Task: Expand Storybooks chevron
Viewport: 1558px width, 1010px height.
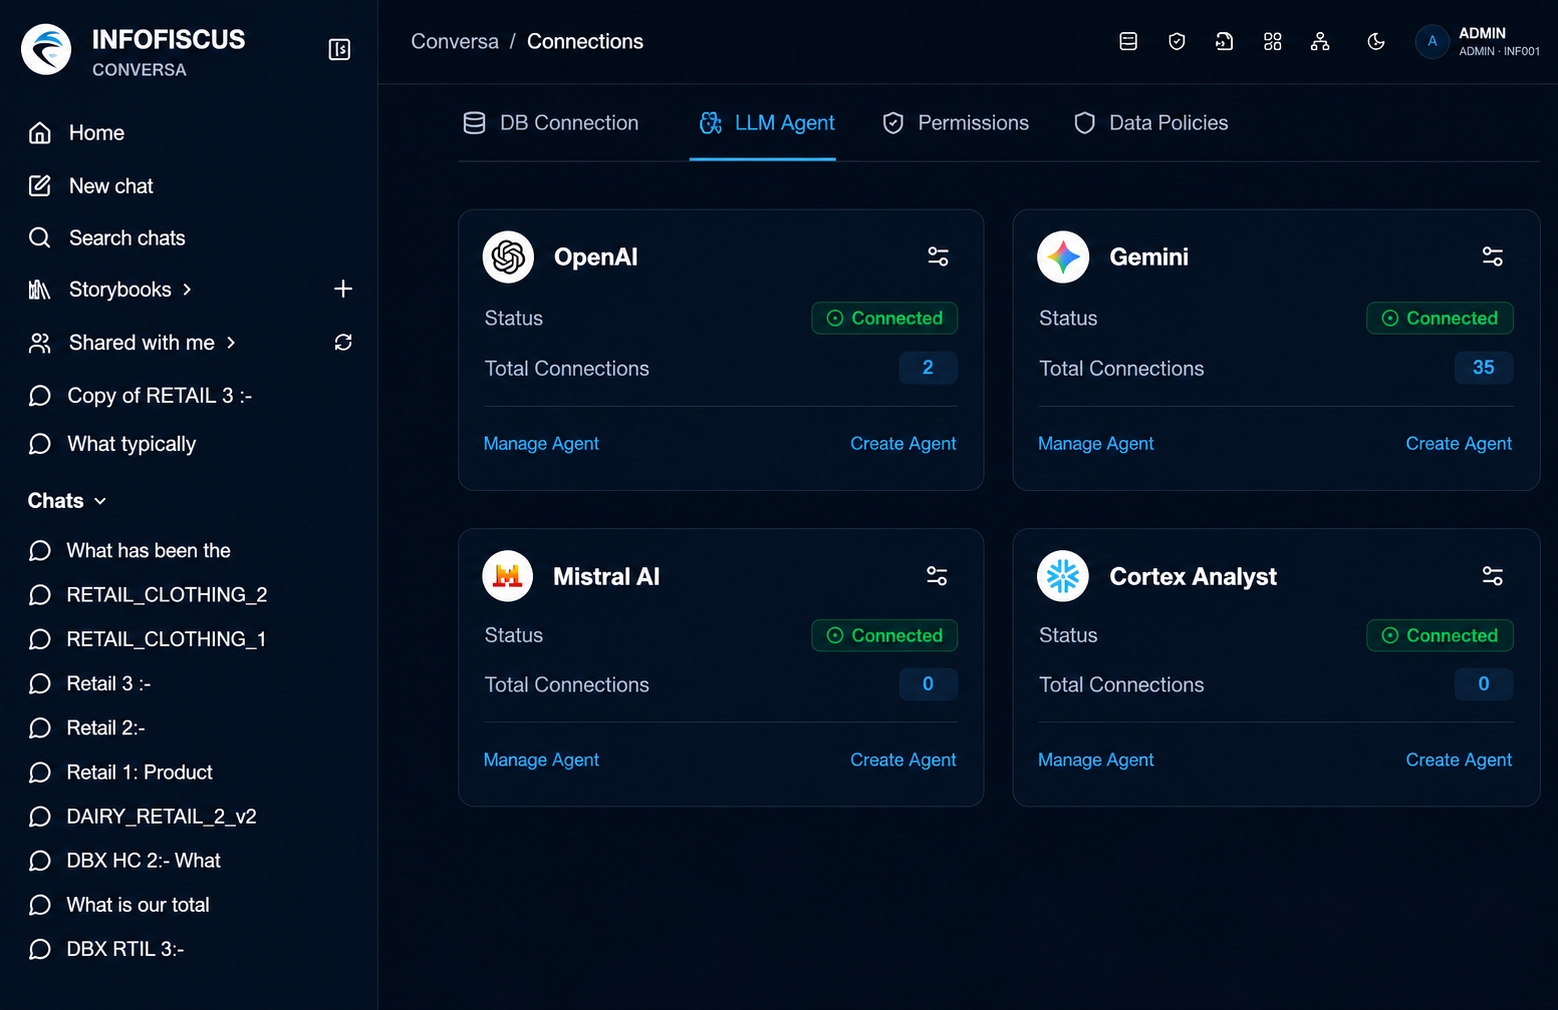Action: coord(187,290)
